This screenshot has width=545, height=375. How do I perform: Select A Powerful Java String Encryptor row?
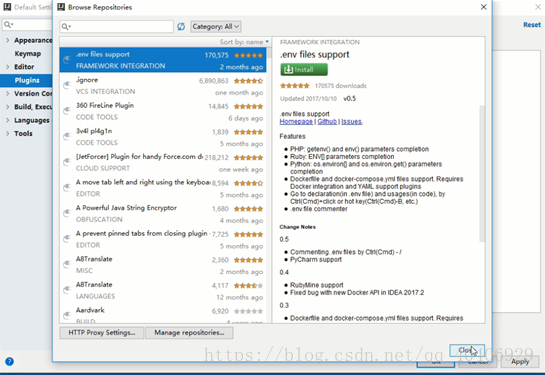point(163,213)
